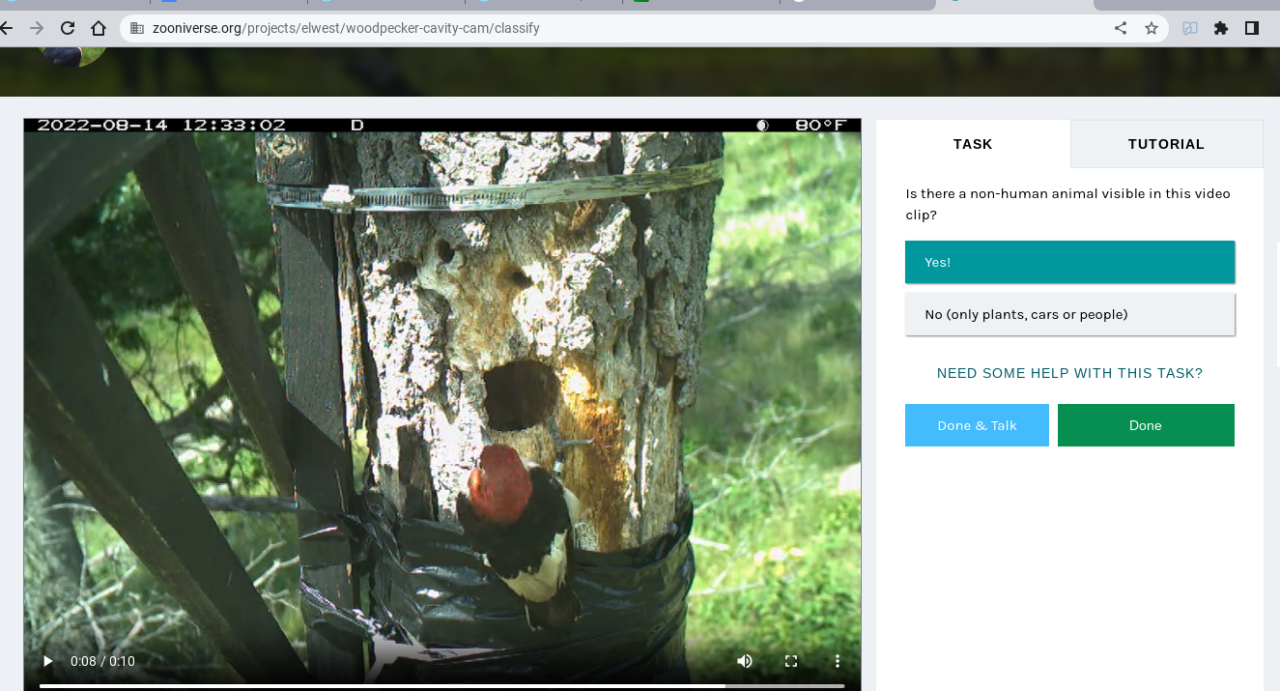Open site information icon beside the URL

tap(137, 28)
